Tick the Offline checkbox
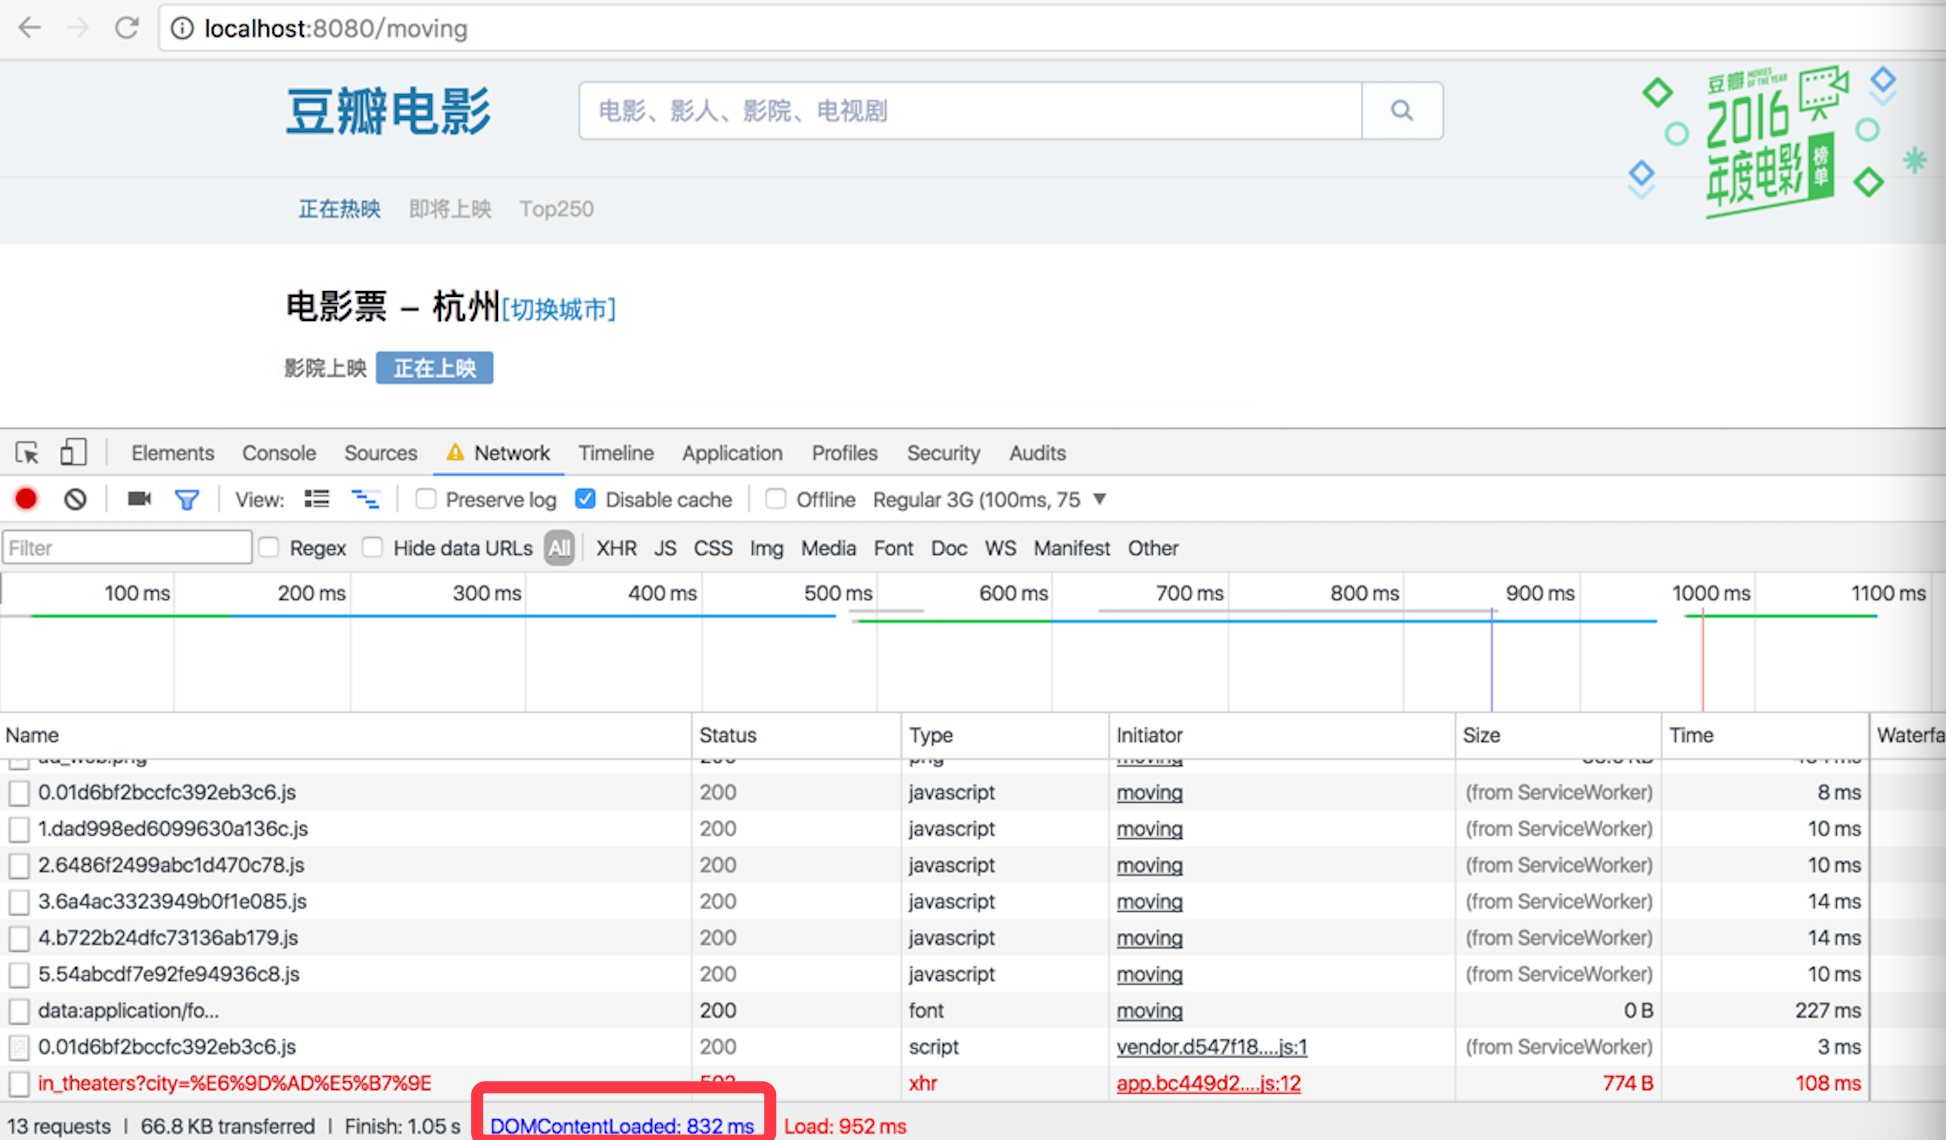The height and width of the screenshot is (1140, 1946). coord(776,499)
